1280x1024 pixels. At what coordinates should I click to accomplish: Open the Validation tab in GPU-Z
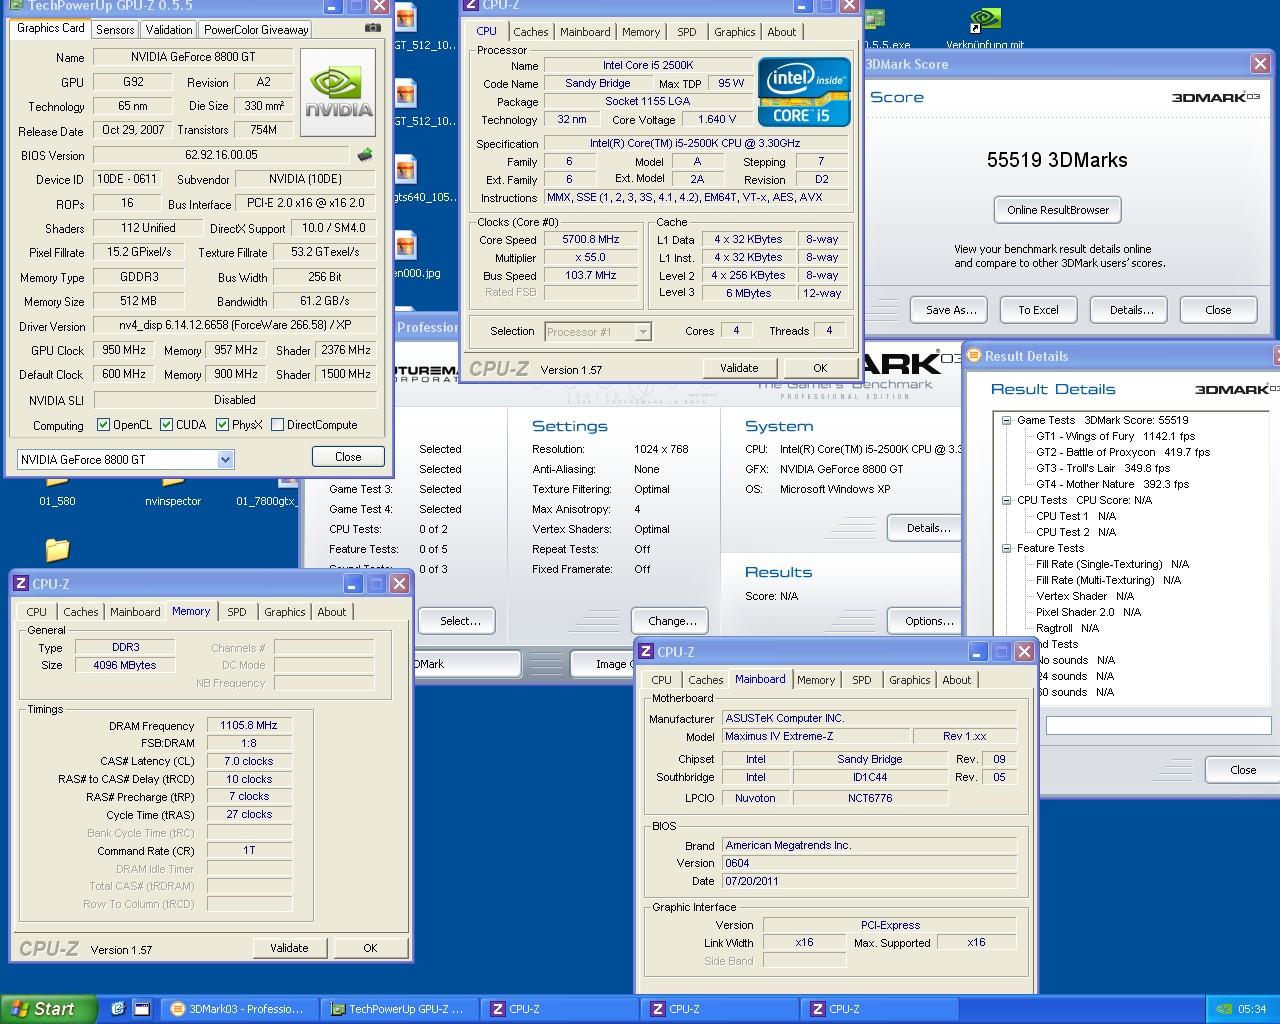tap(168, 30)
